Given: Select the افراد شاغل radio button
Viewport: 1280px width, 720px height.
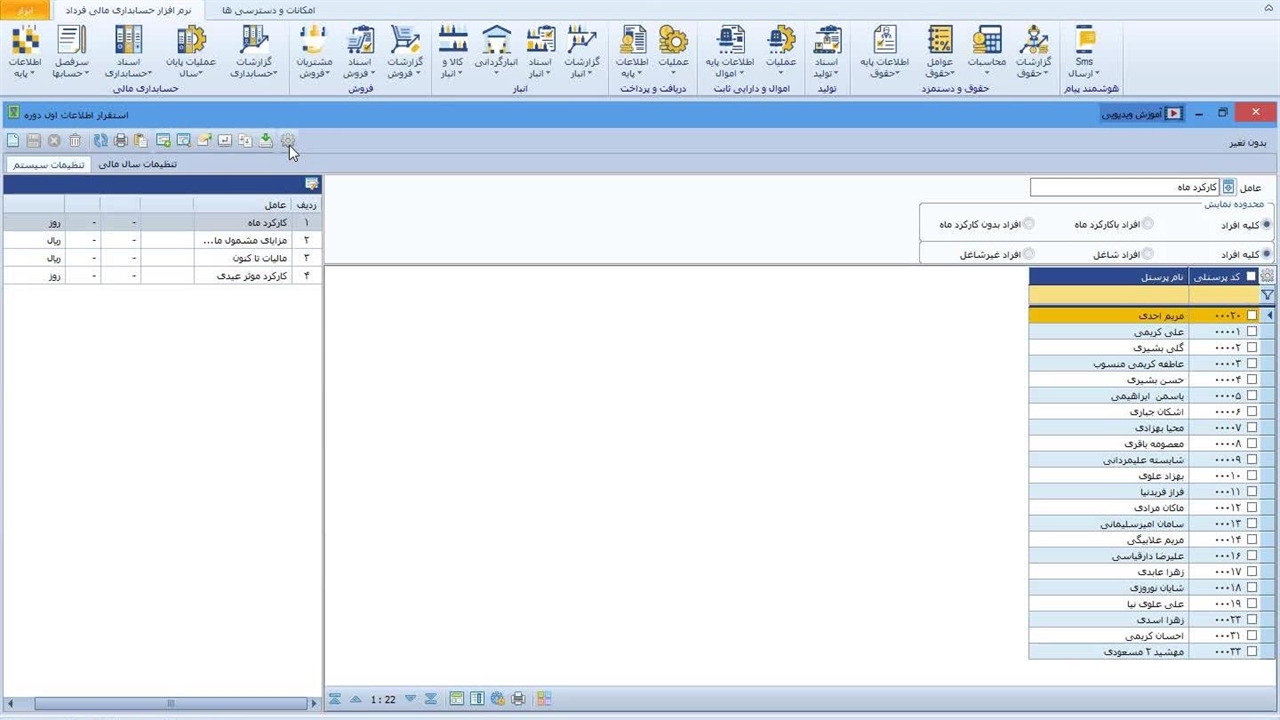Looking at the screenshot, I should (x=1147, y=254).
